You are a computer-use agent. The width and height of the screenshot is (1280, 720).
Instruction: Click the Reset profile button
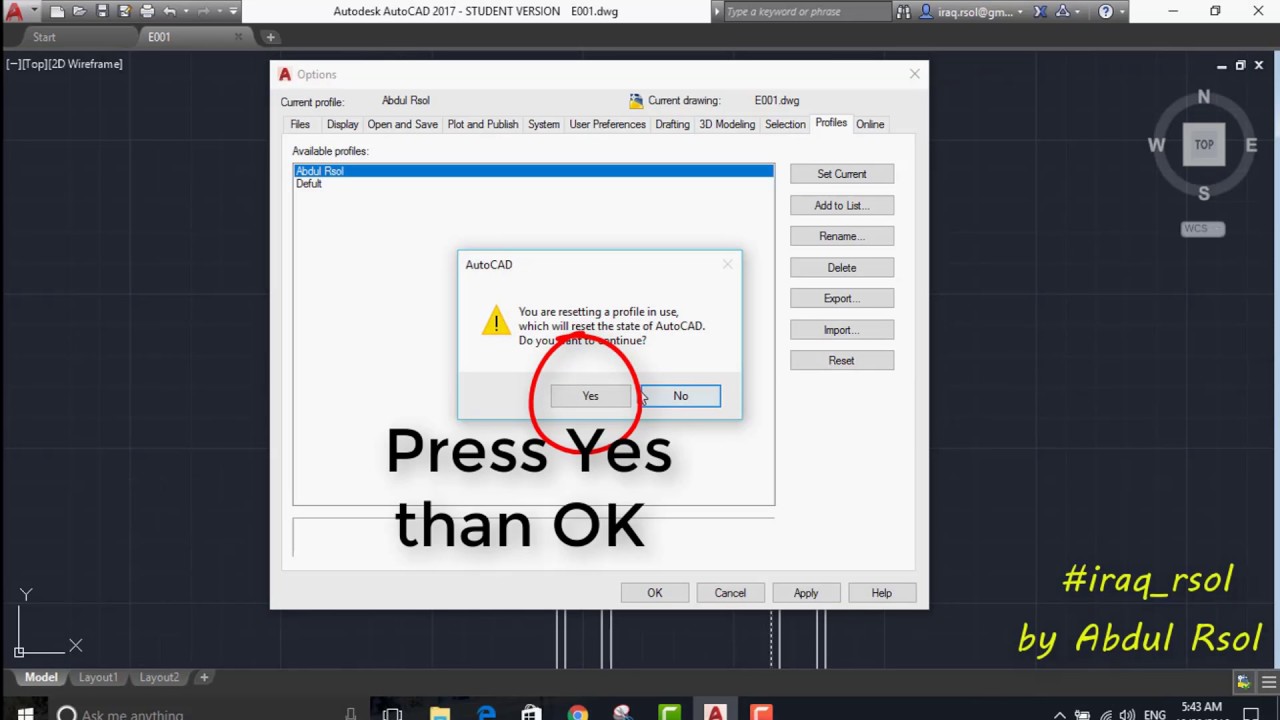tap(842, 361)
